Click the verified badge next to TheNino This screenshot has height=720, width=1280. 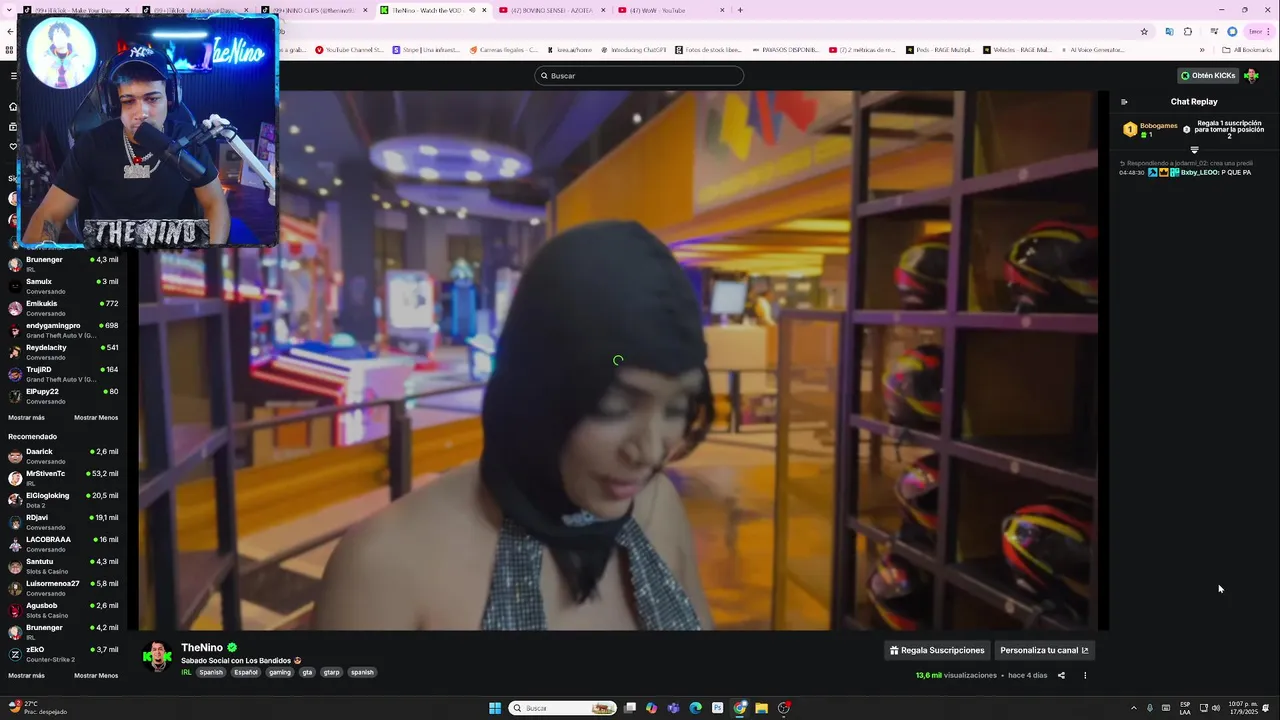[x=232, y=648]
